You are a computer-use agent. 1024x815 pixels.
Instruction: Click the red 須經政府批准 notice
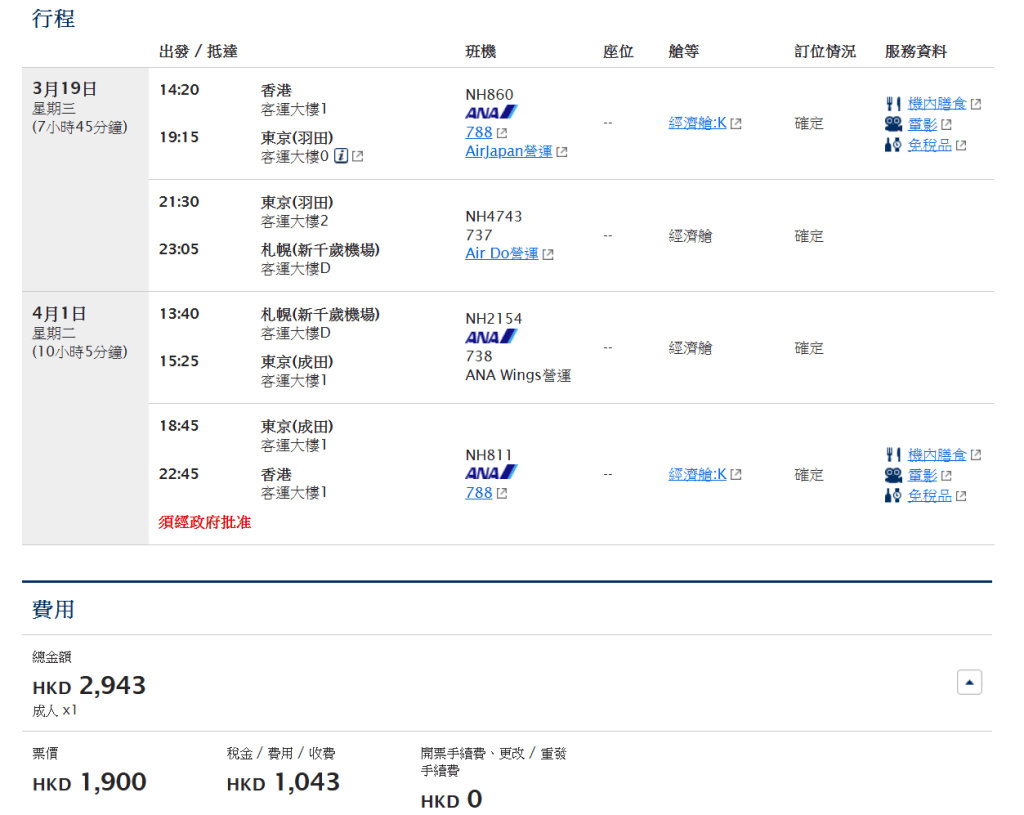tap(205, 522)
